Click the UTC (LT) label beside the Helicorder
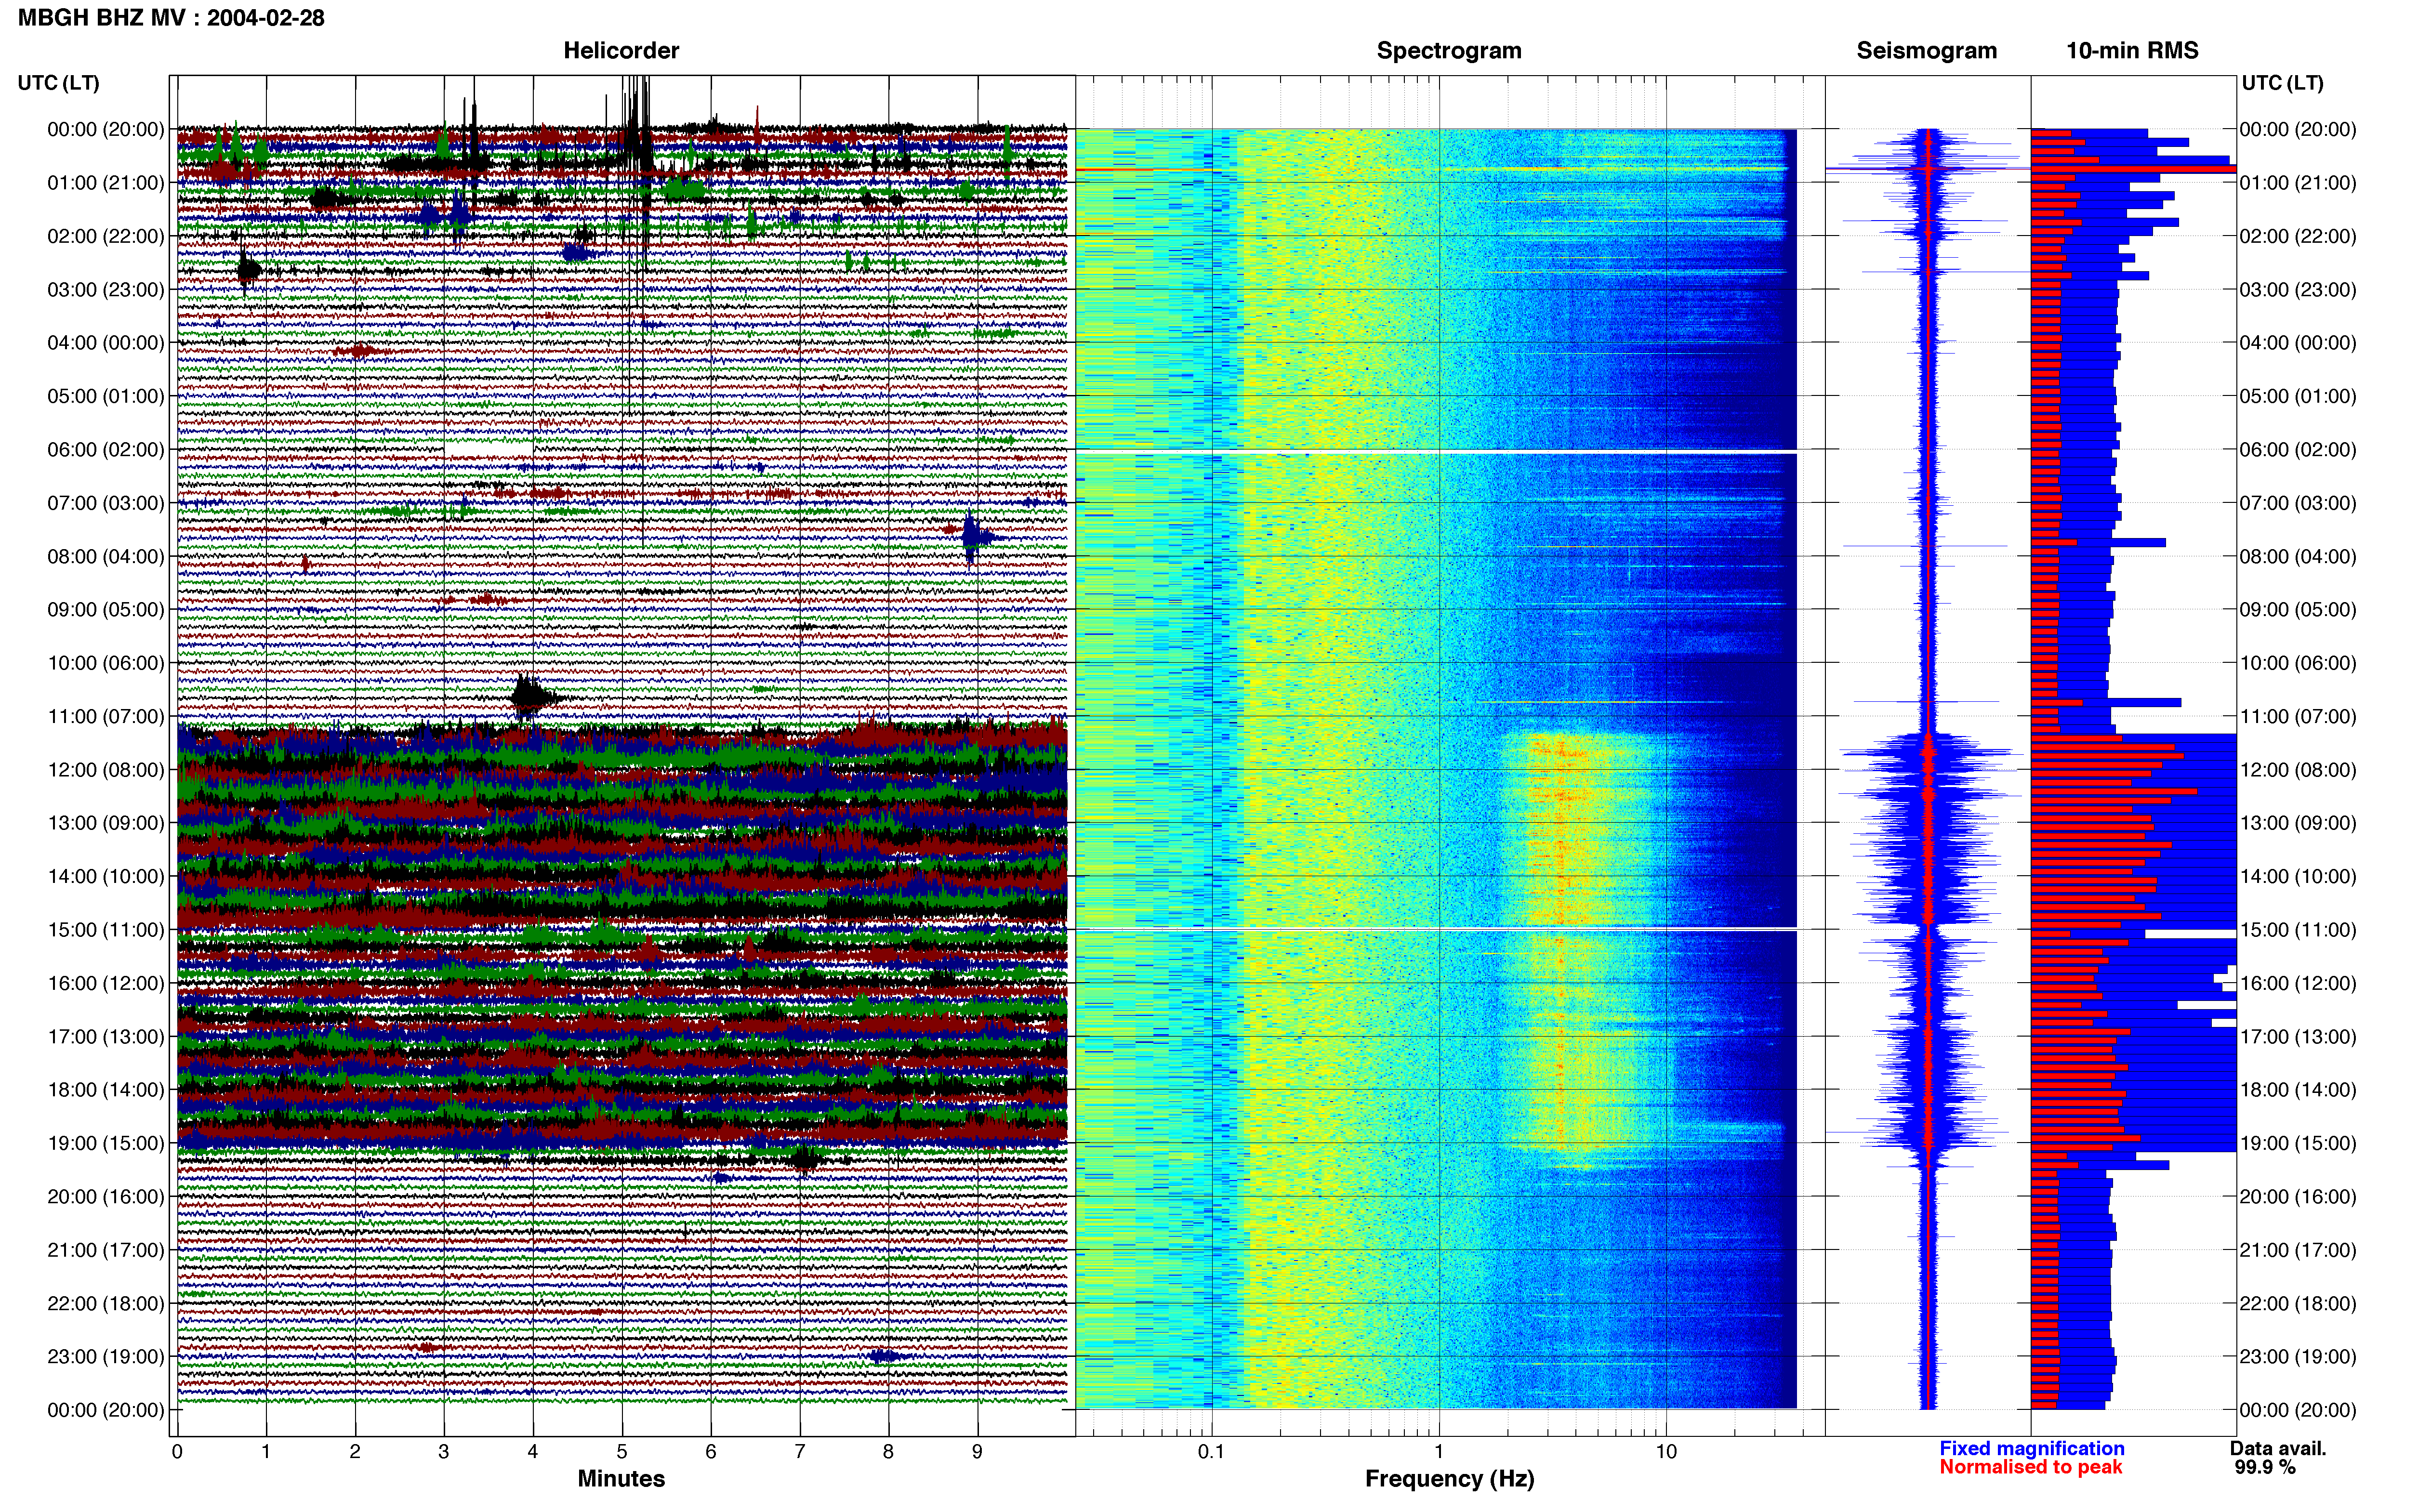The width and height of the screenshot is (2418, 1512). click(x=59, y=83)
